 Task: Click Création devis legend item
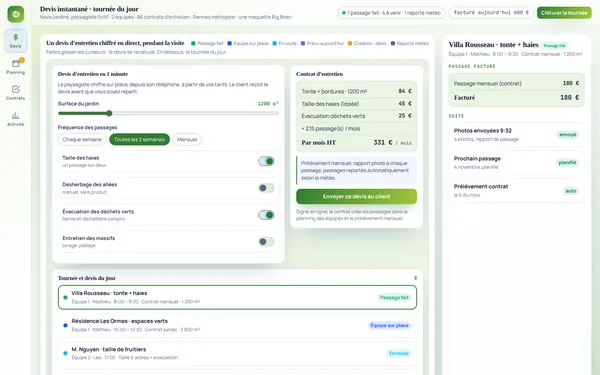367,43
